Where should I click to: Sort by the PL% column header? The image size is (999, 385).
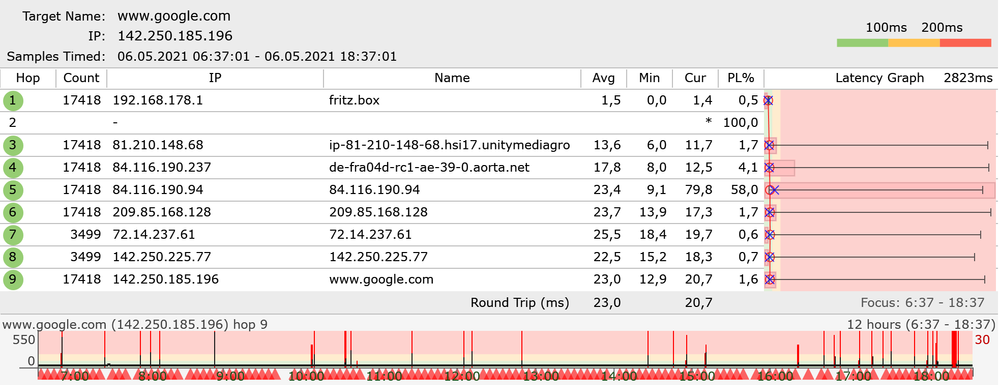point(741,78)
